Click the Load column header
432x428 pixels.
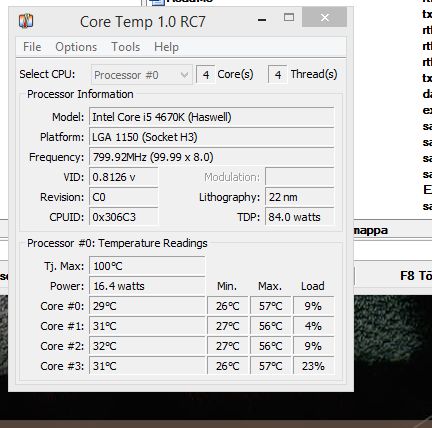[x=313, y=286]
